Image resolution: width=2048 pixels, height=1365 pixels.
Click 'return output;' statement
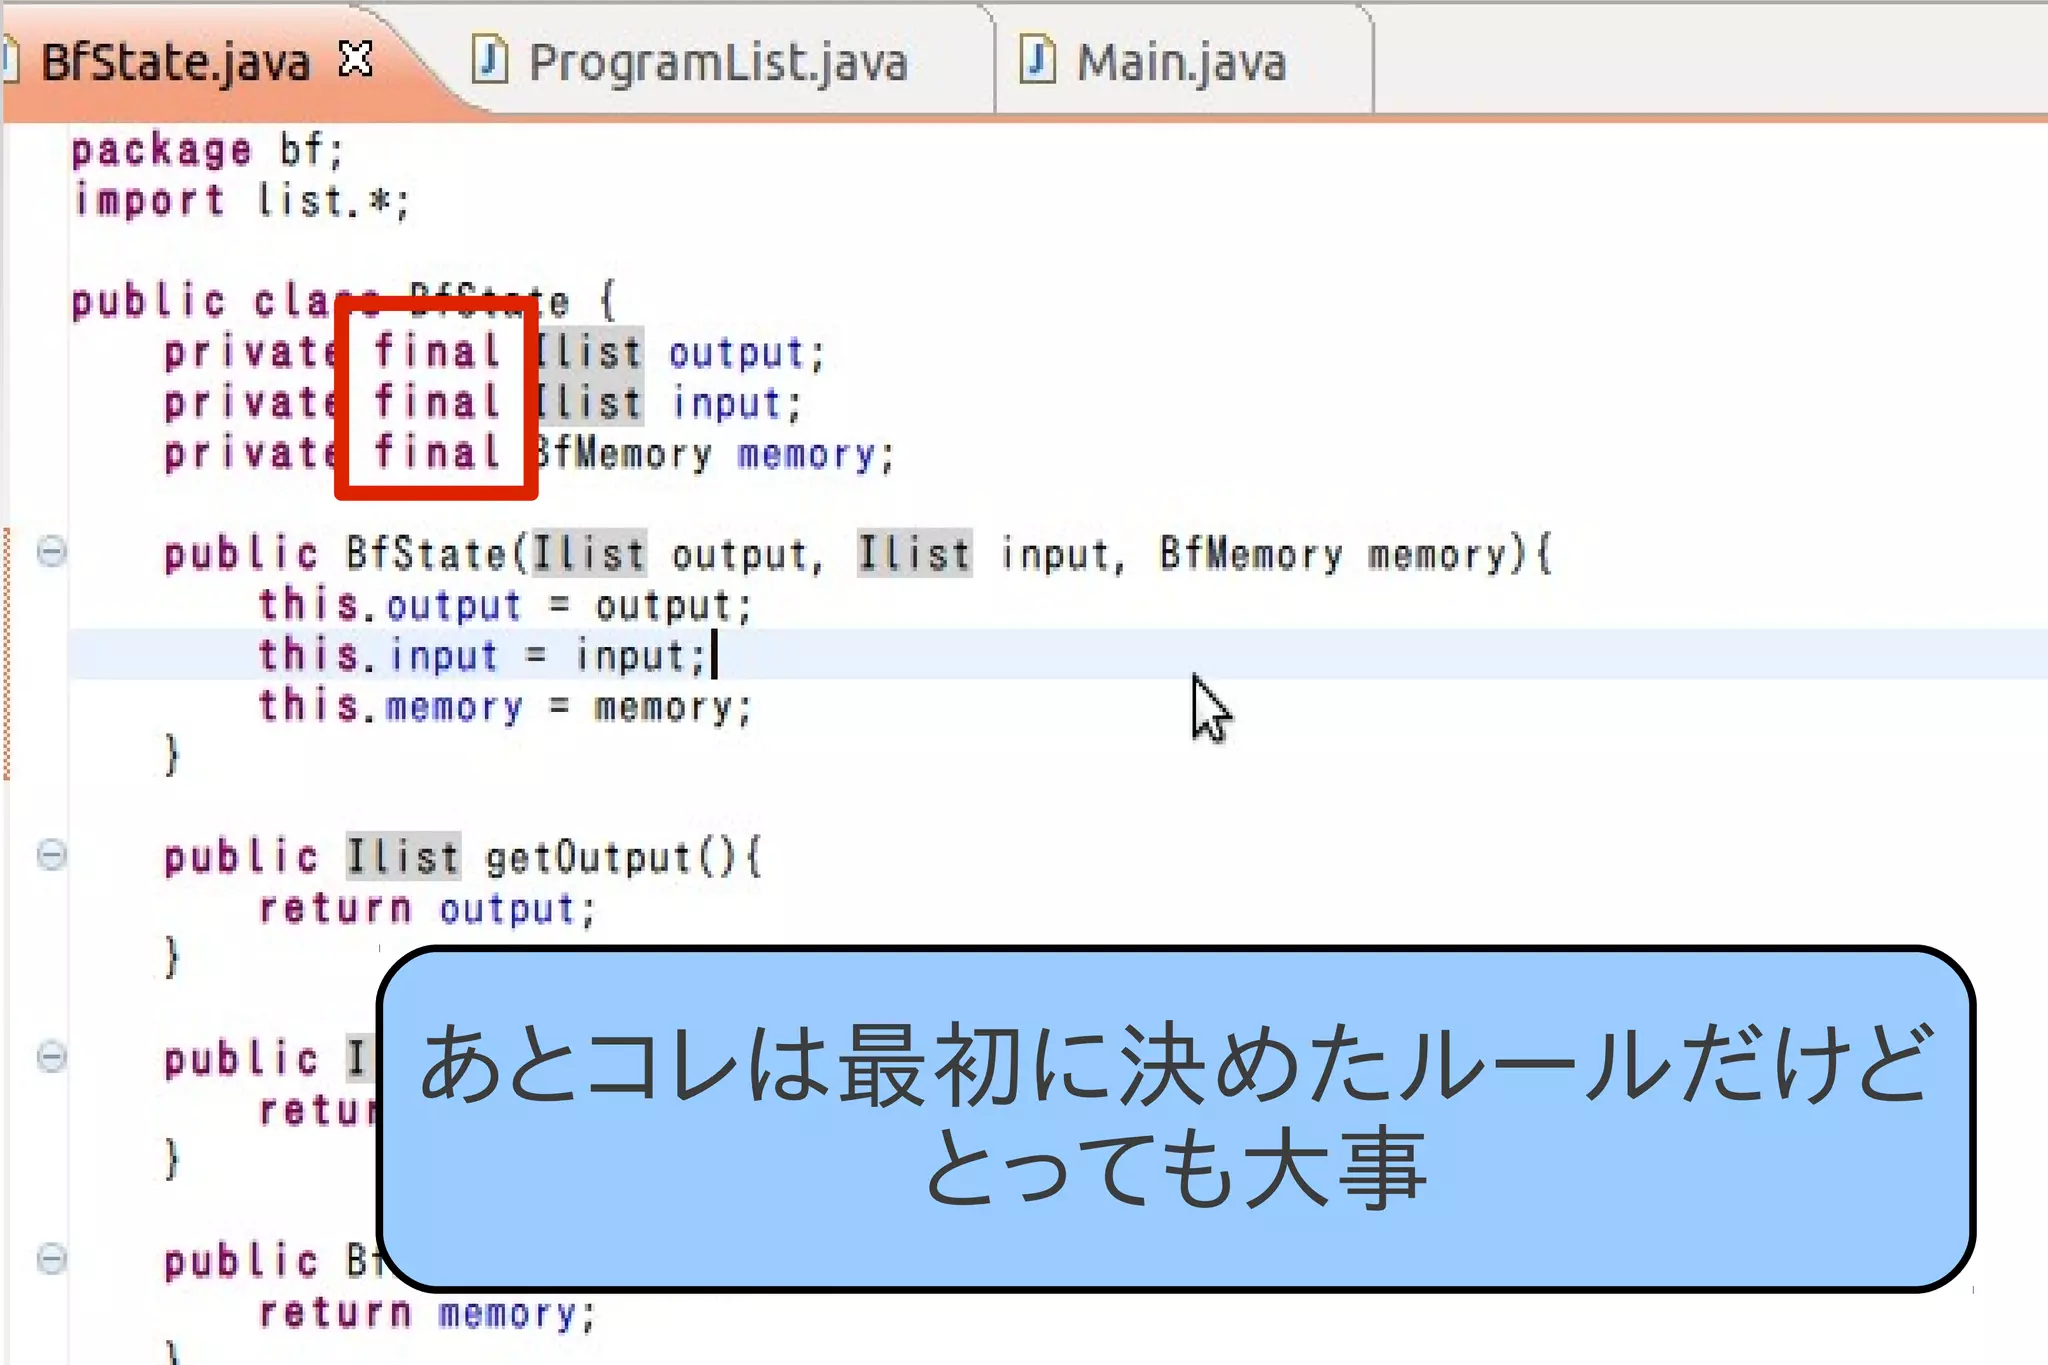(x=427, y=909)
